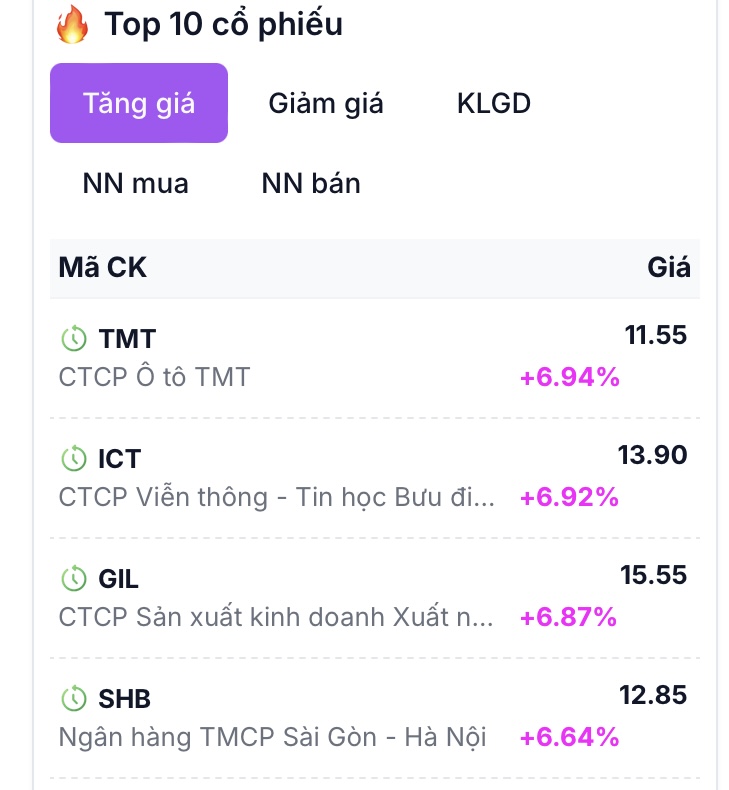
Task: Click the clock icon beside TMT
Action: click(73, 339)
